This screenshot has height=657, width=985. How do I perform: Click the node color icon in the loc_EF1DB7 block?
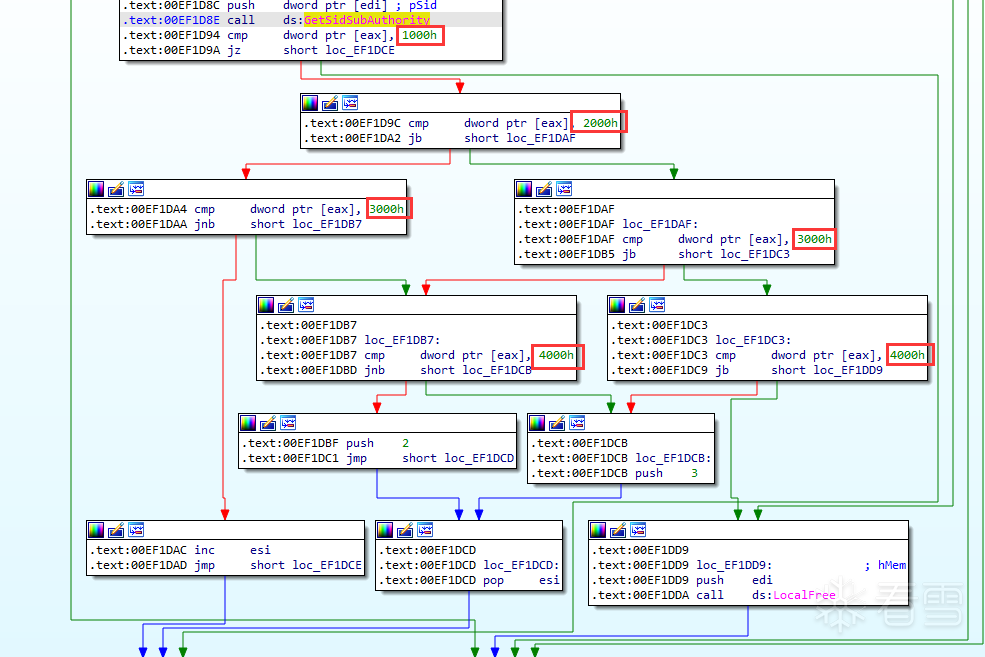click(266, 305)
